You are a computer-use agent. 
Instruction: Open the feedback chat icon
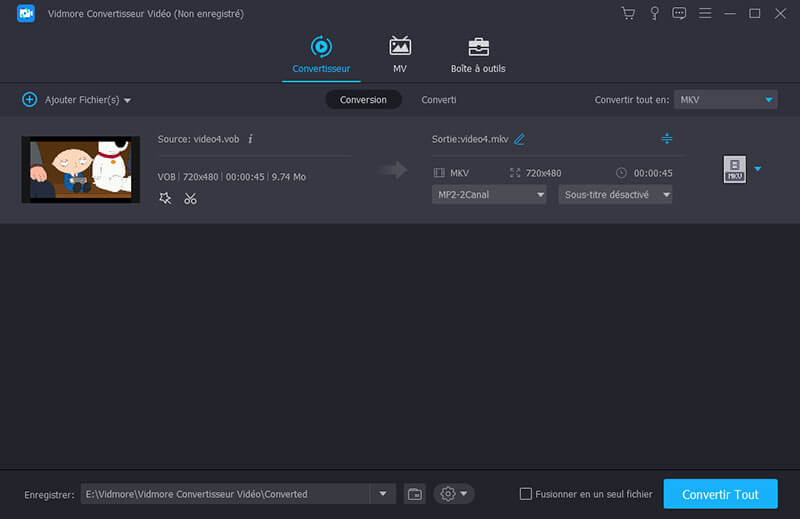tap(680, 13)
